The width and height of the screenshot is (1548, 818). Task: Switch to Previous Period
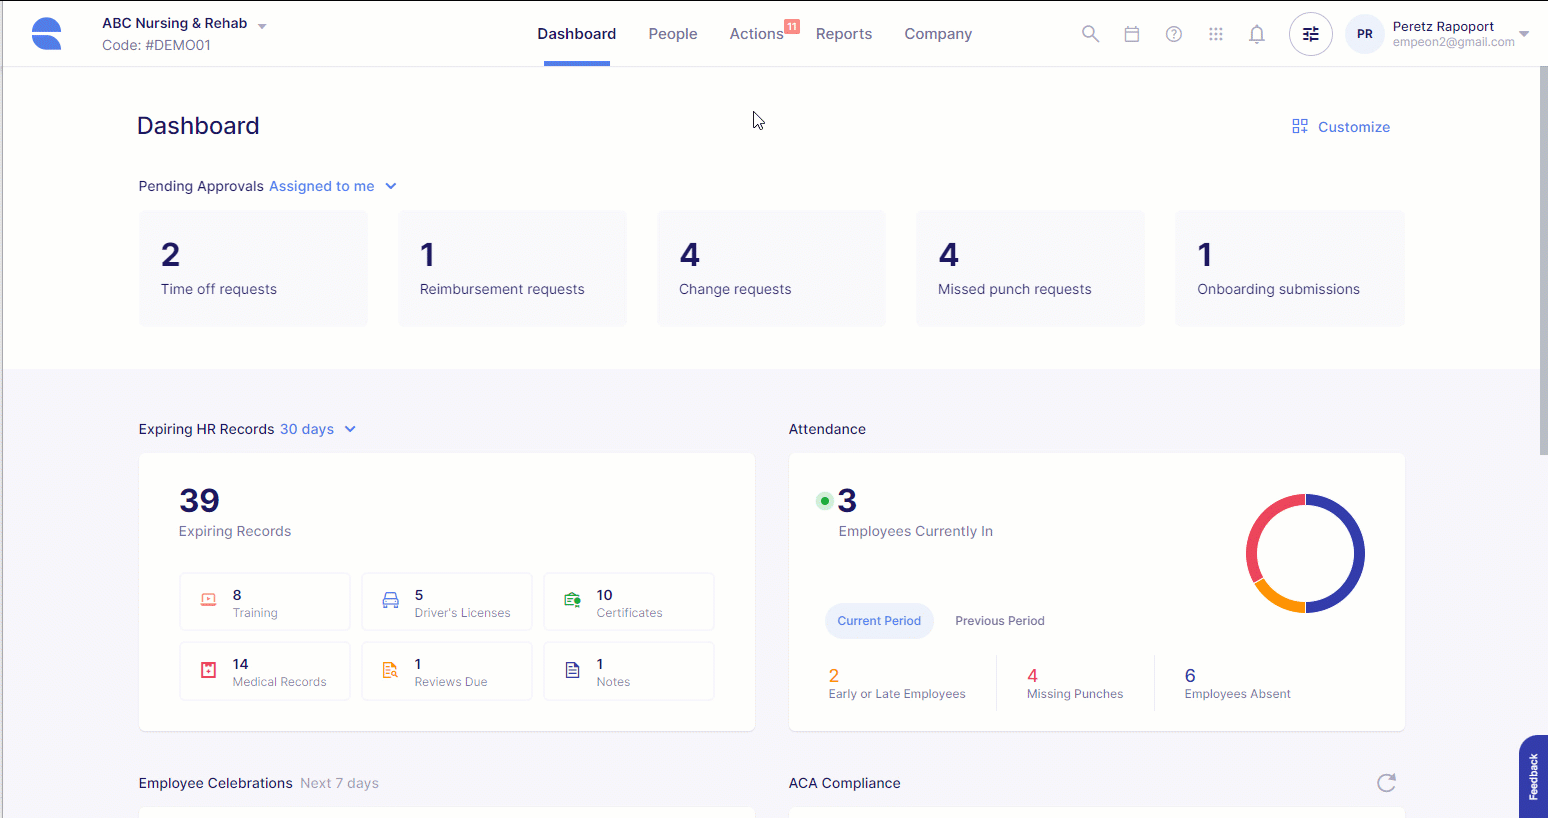[1000, 621]
